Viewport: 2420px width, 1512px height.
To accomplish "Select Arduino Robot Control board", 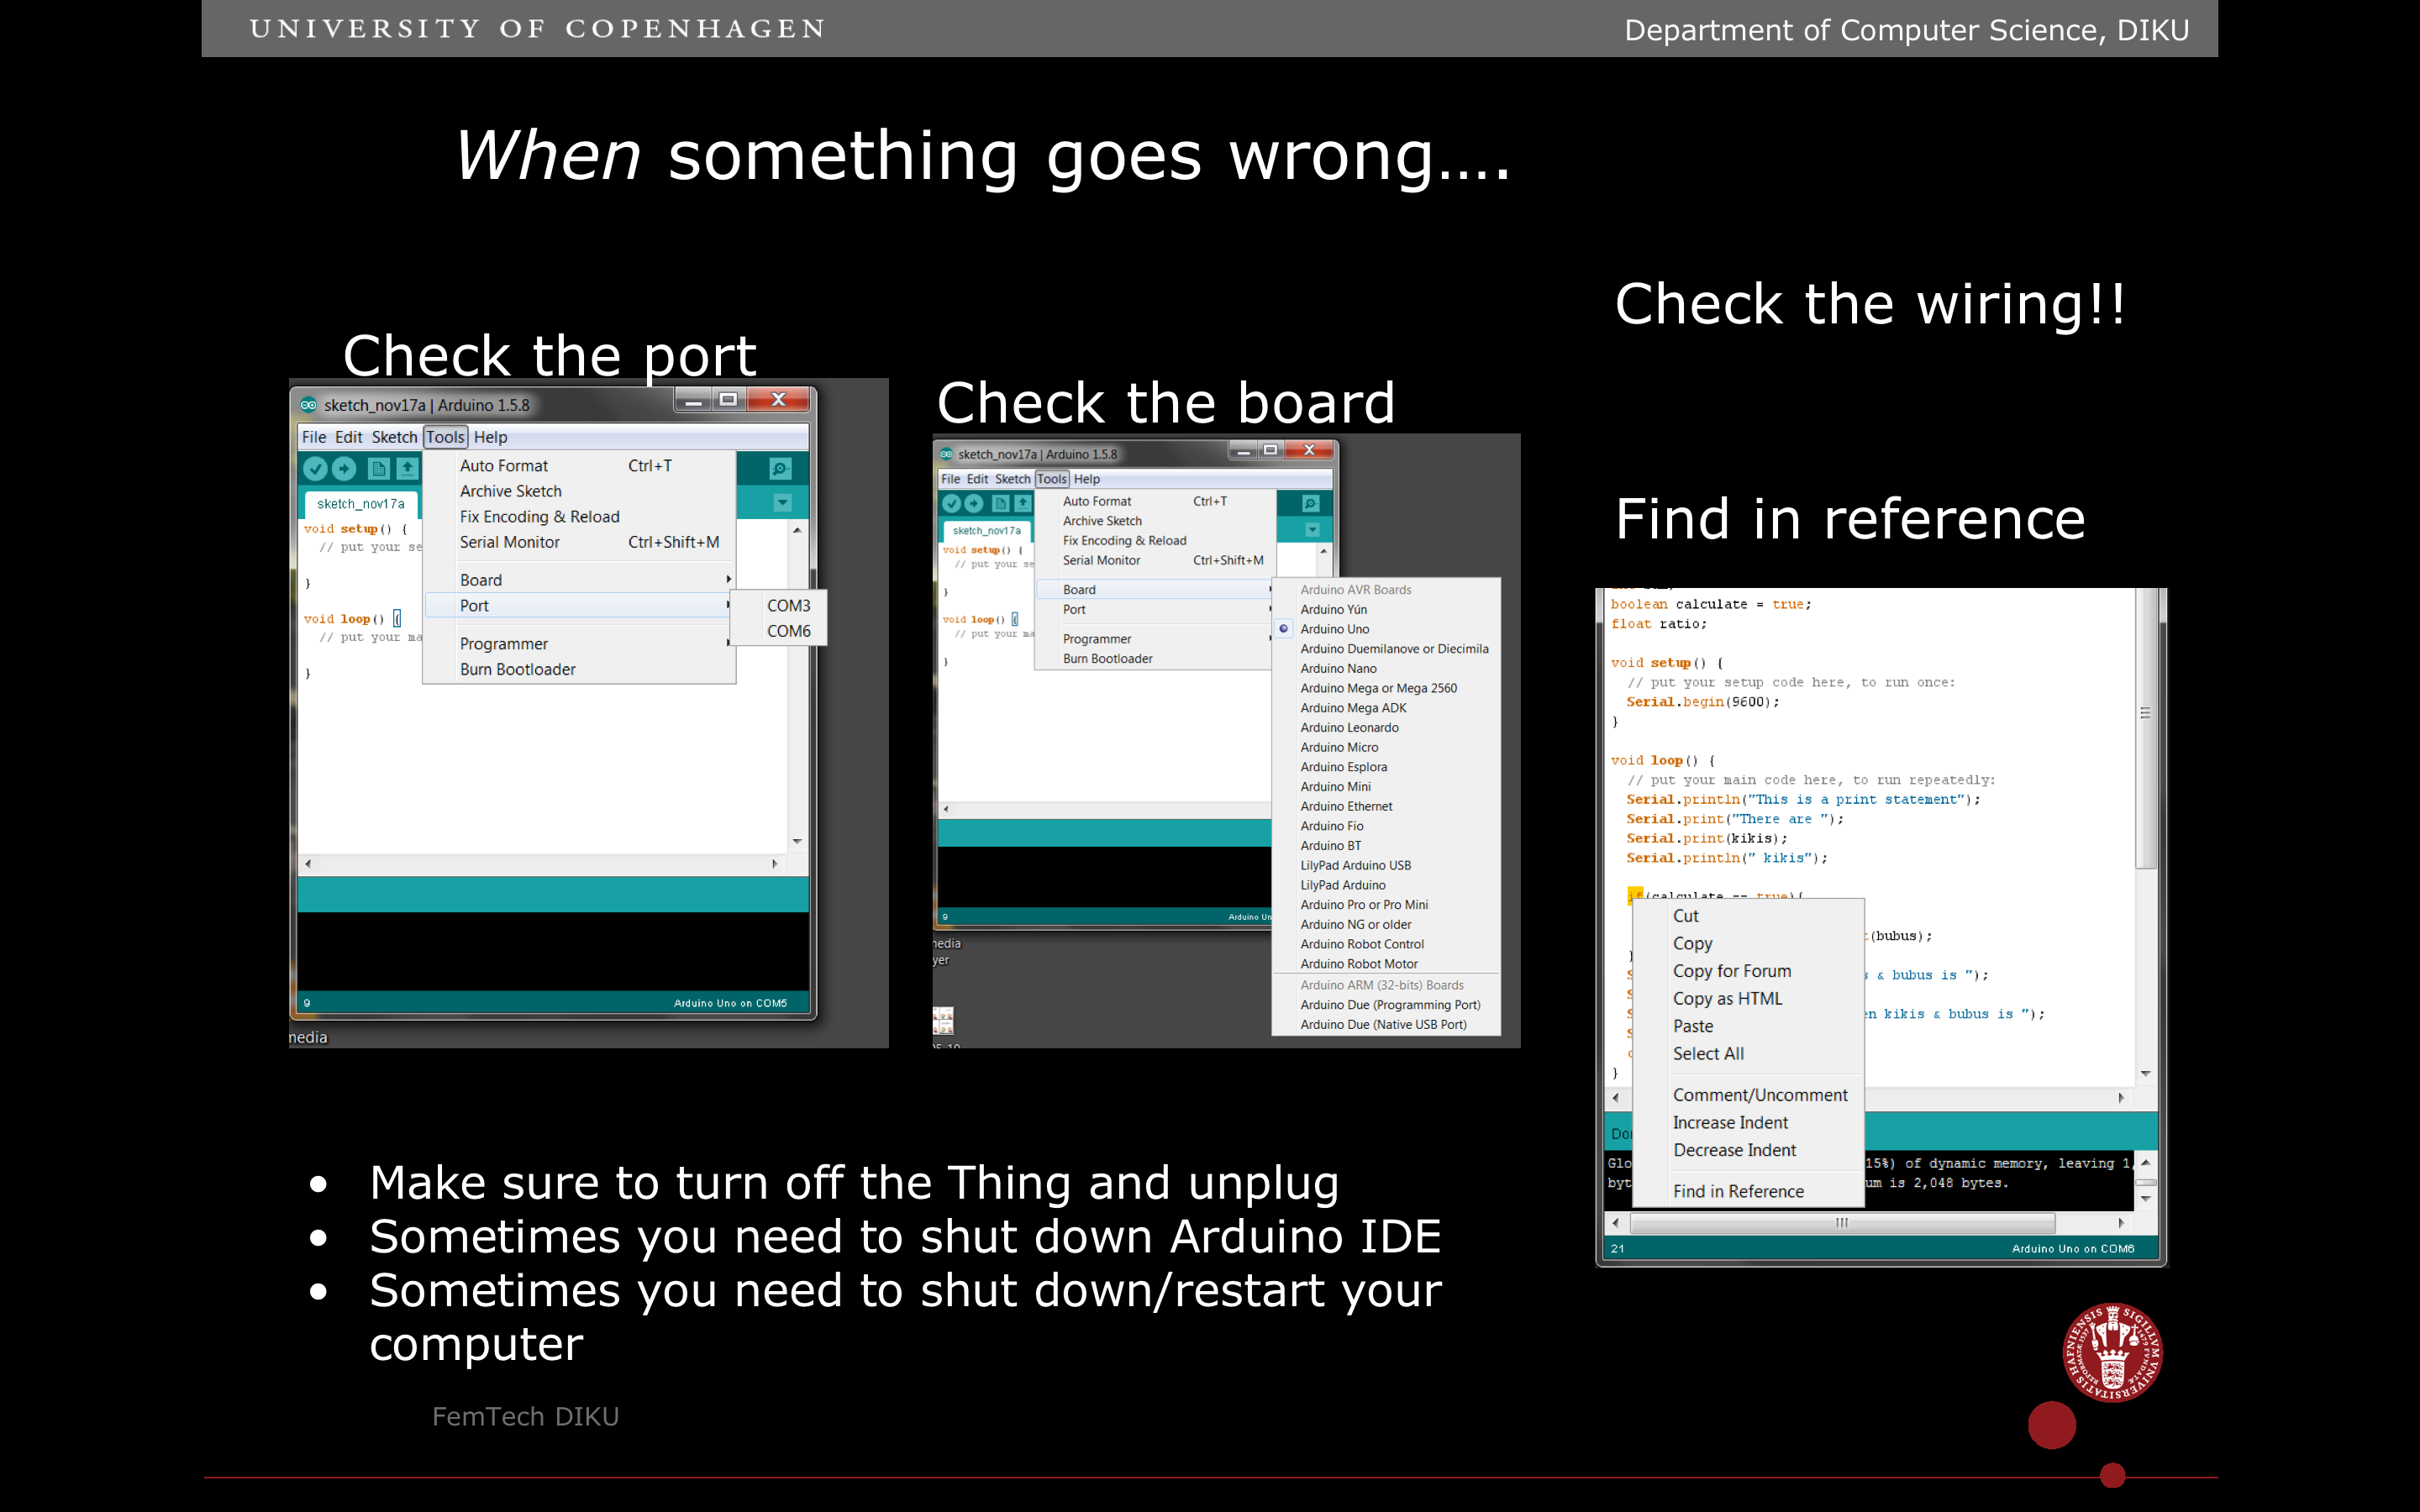I will coord(1386,944).
